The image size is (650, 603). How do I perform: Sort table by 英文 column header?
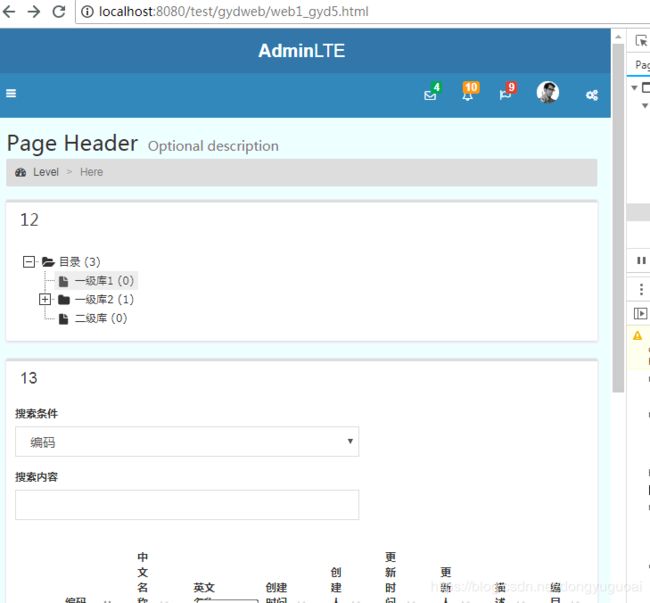(x=204, y=588)
